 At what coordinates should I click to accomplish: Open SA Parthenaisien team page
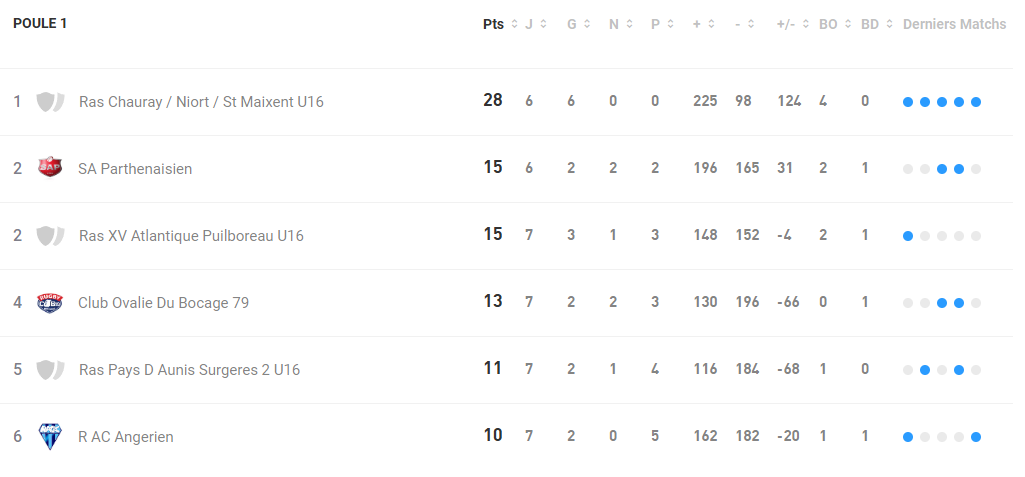coord(135,169)
